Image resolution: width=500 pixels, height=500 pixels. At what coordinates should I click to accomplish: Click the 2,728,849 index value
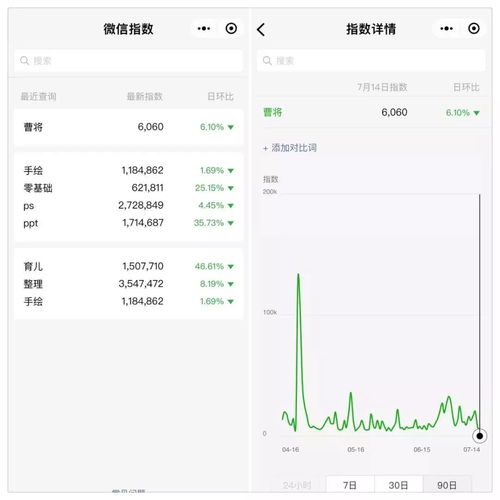pos(141,205)
